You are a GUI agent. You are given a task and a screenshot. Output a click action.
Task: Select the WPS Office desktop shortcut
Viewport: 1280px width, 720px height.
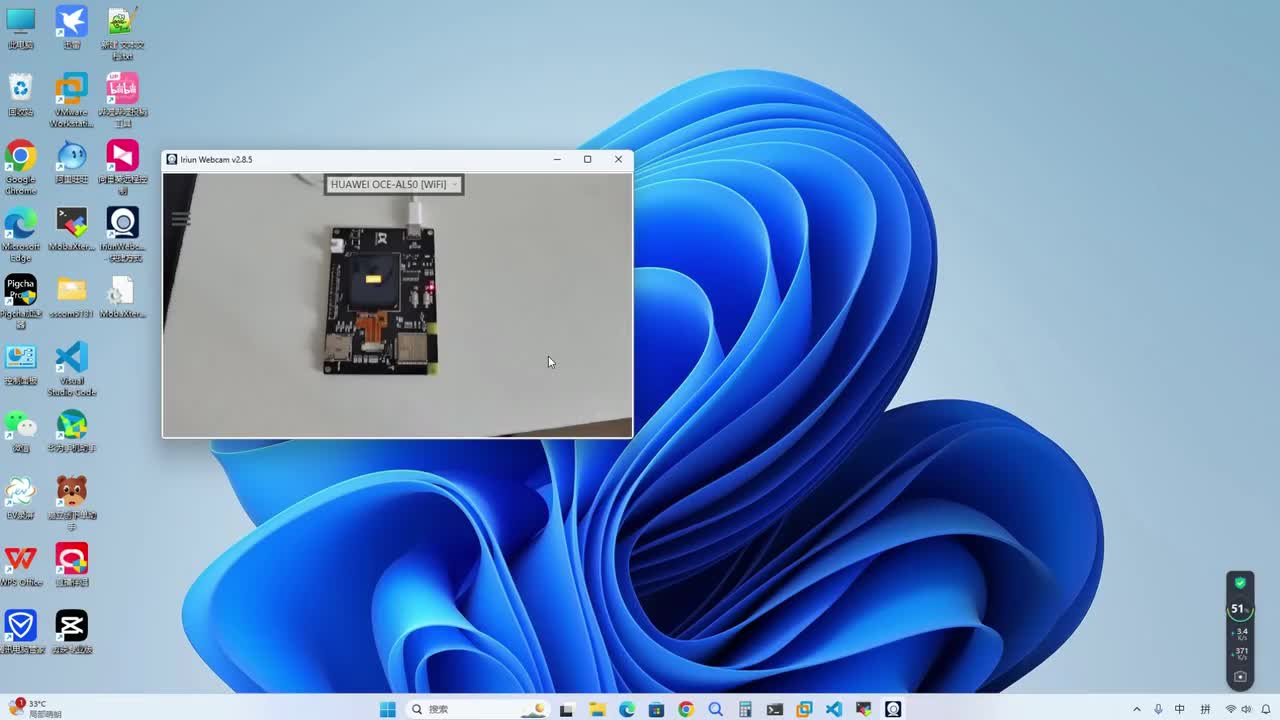[x=20, y=564]
